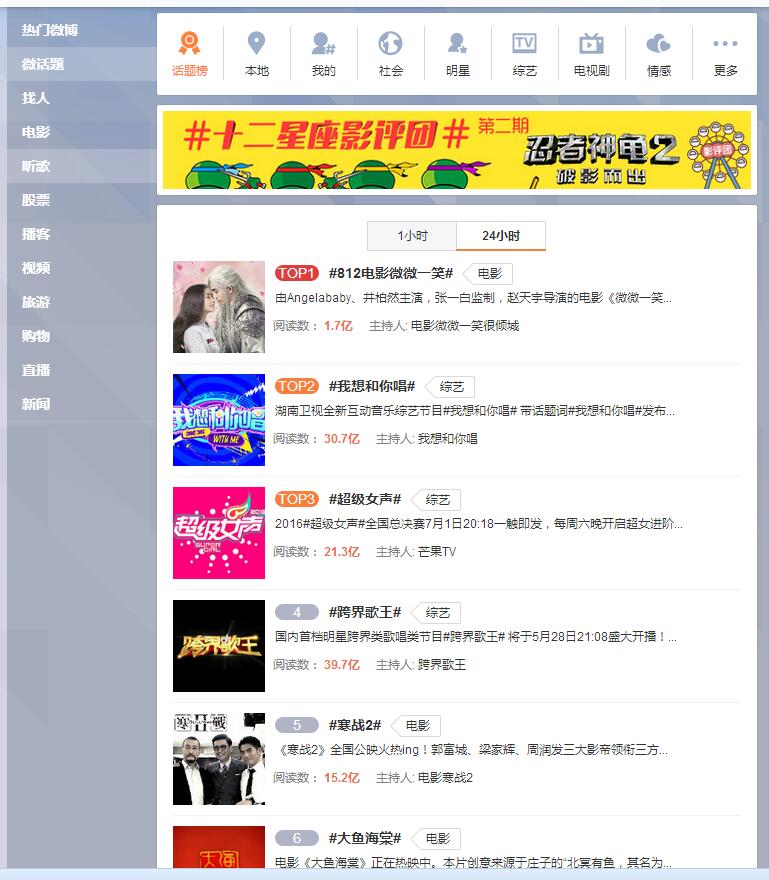
Task: Visit host 电影寒战2 profile
Action: [445, 778]
